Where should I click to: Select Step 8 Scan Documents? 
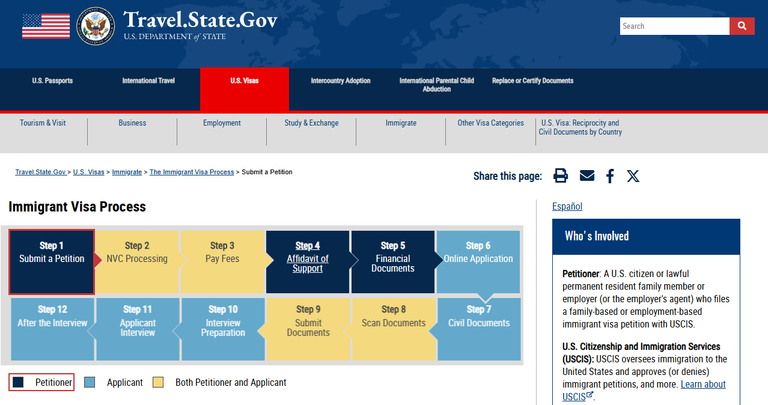tap(394, 329)
